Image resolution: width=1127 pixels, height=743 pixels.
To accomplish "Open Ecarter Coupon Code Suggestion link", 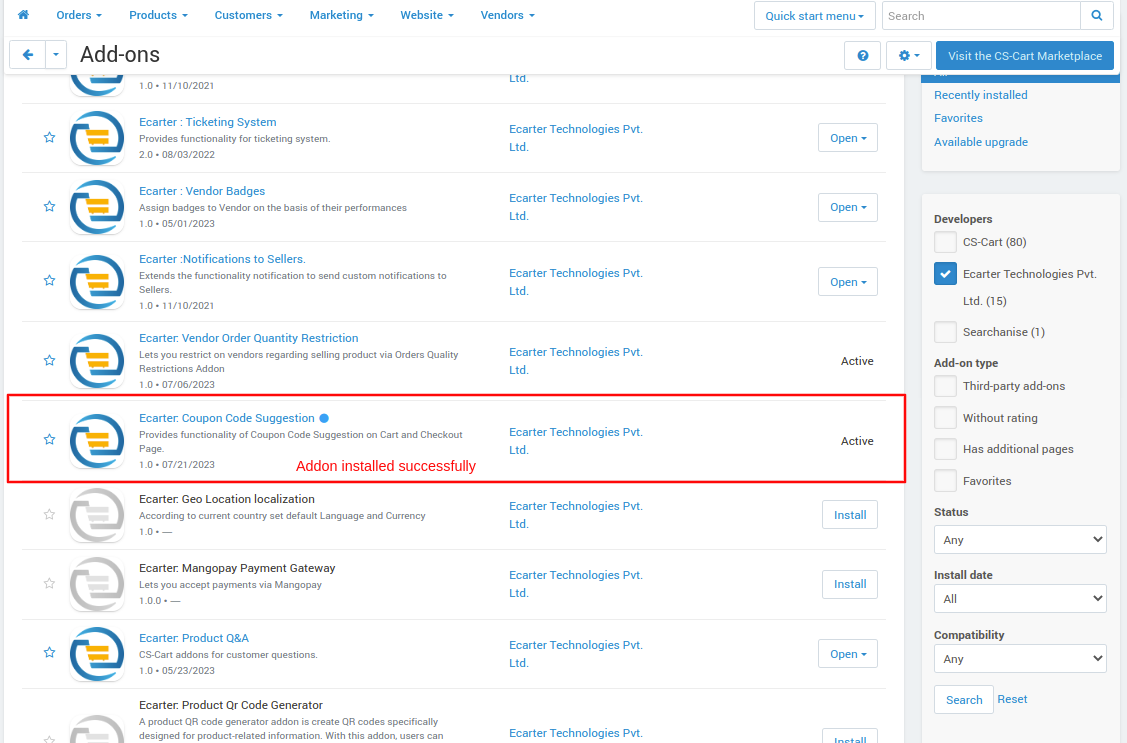I will pos(226,418).
